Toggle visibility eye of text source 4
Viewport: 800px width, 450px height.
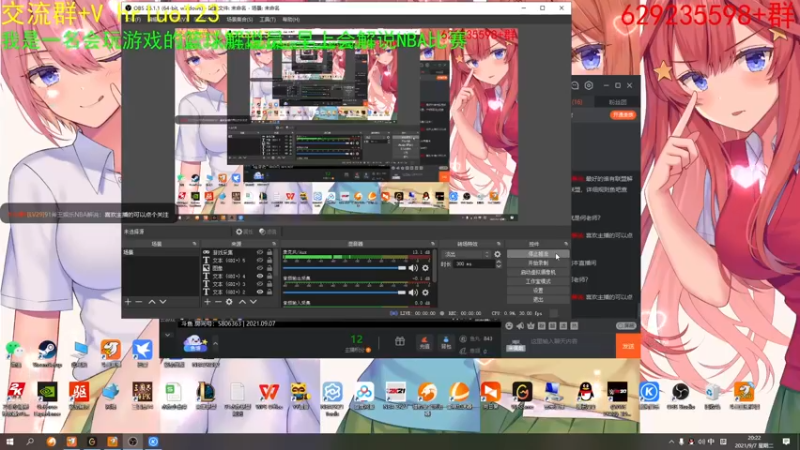click(260, 276)
